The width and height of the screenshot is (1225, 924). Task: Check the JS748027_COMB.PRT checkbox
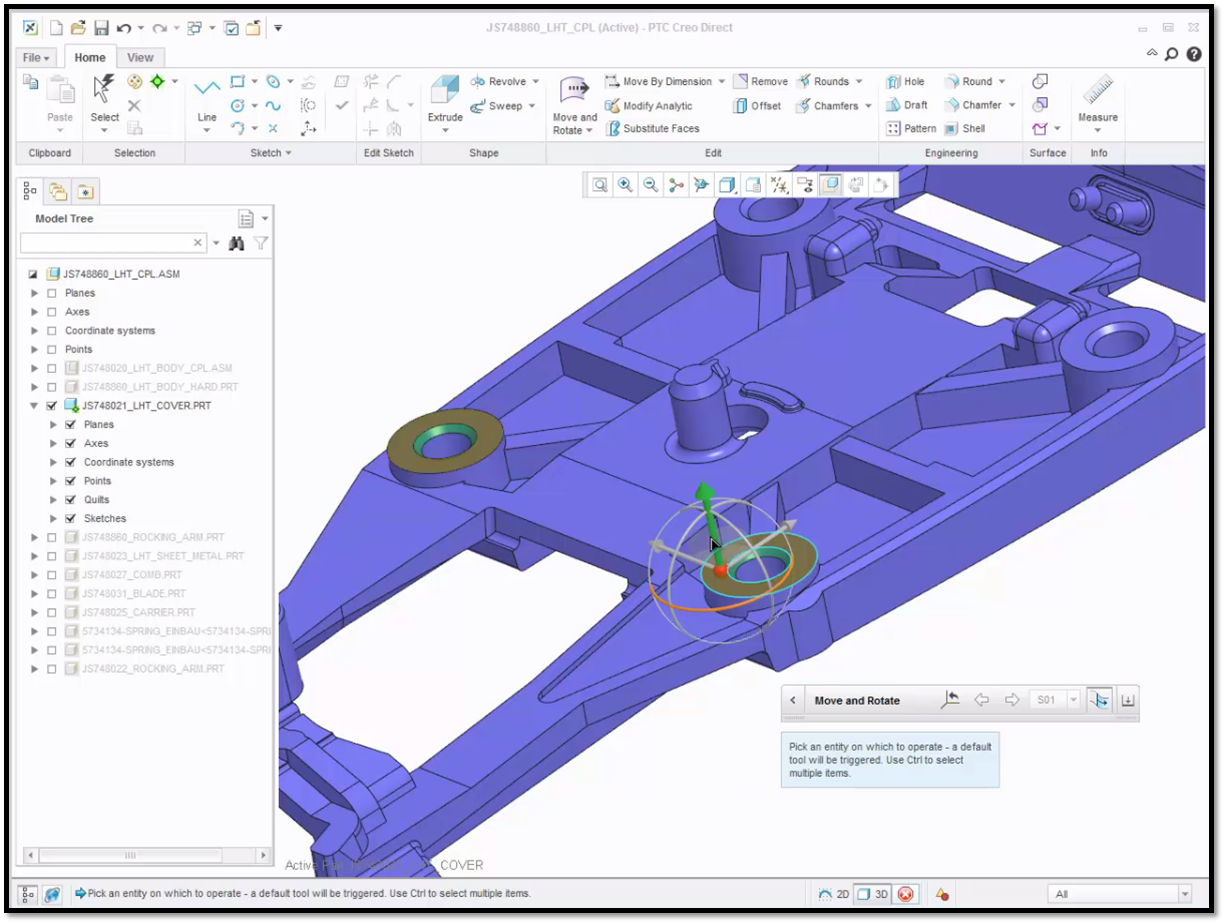click(x=52, y=575)
